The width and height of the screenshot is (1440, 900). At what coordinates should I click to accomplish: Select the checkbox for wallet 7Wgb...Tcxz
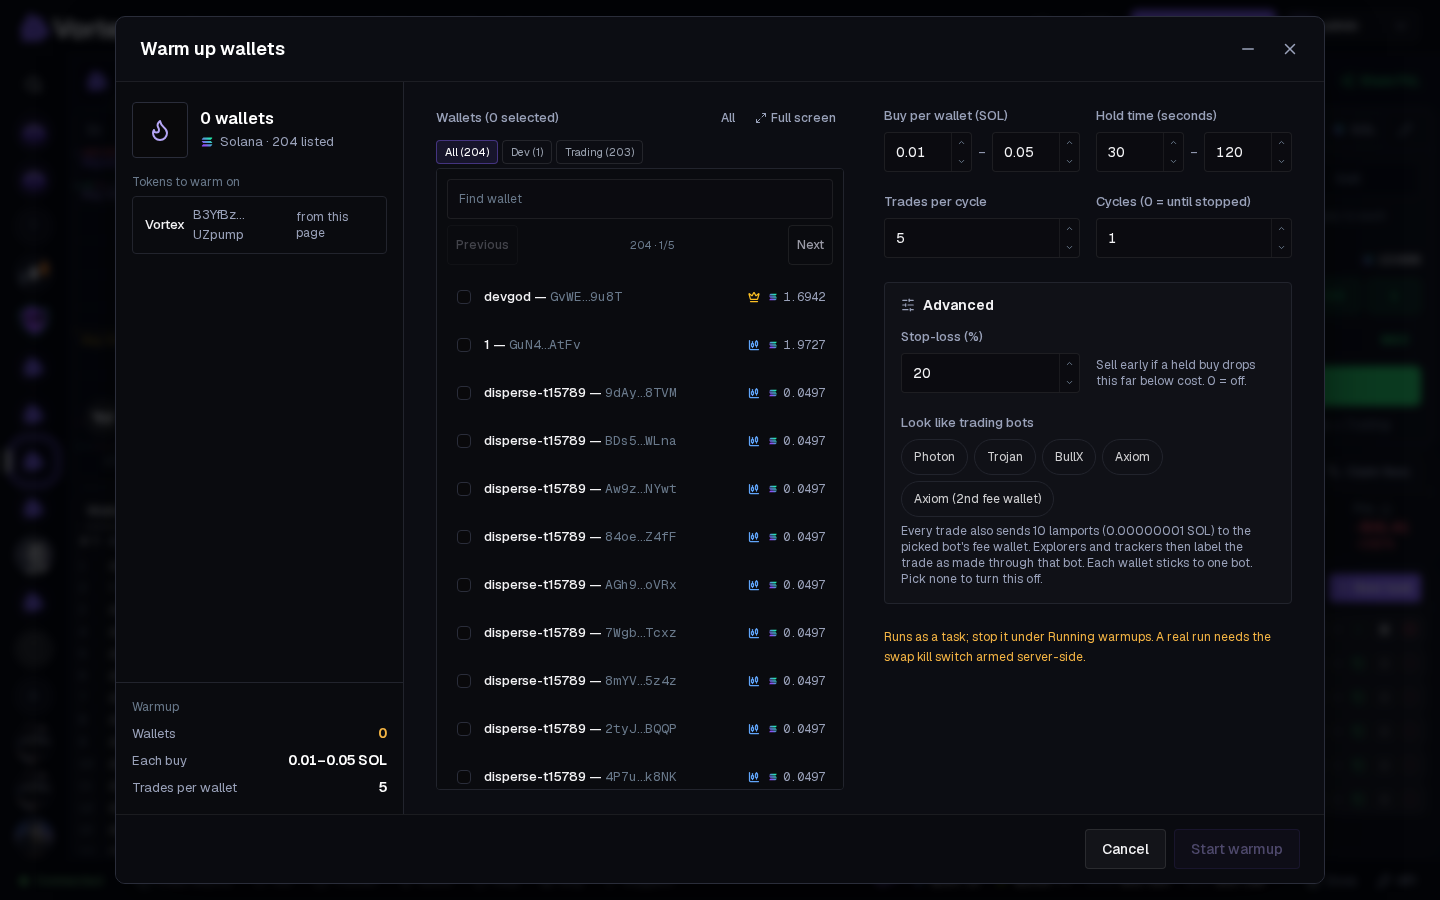[x=464, y=633]
